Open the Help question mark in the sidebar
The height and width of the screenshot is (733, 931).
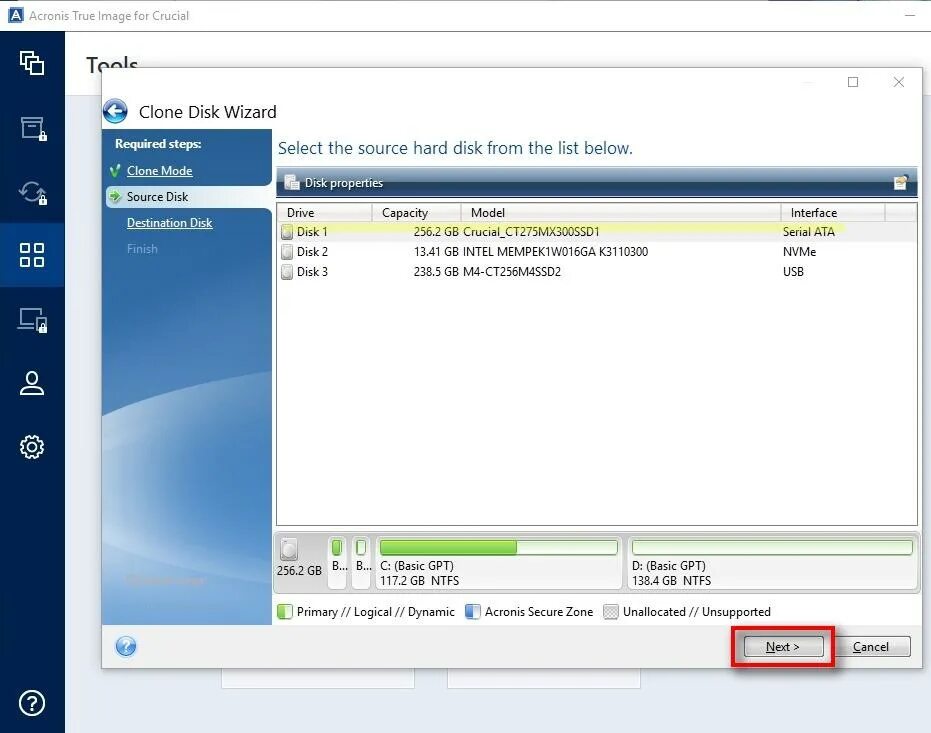pos(32,703)
